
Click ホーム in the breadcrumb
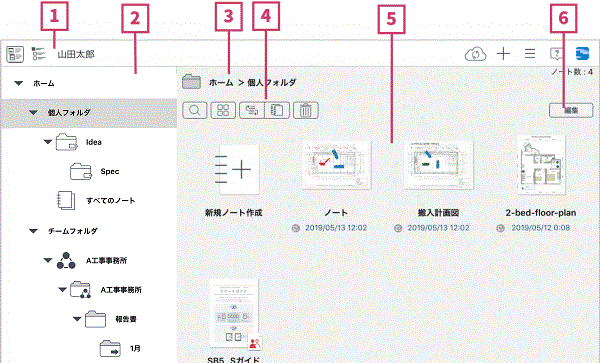click(x=221, y=82)
